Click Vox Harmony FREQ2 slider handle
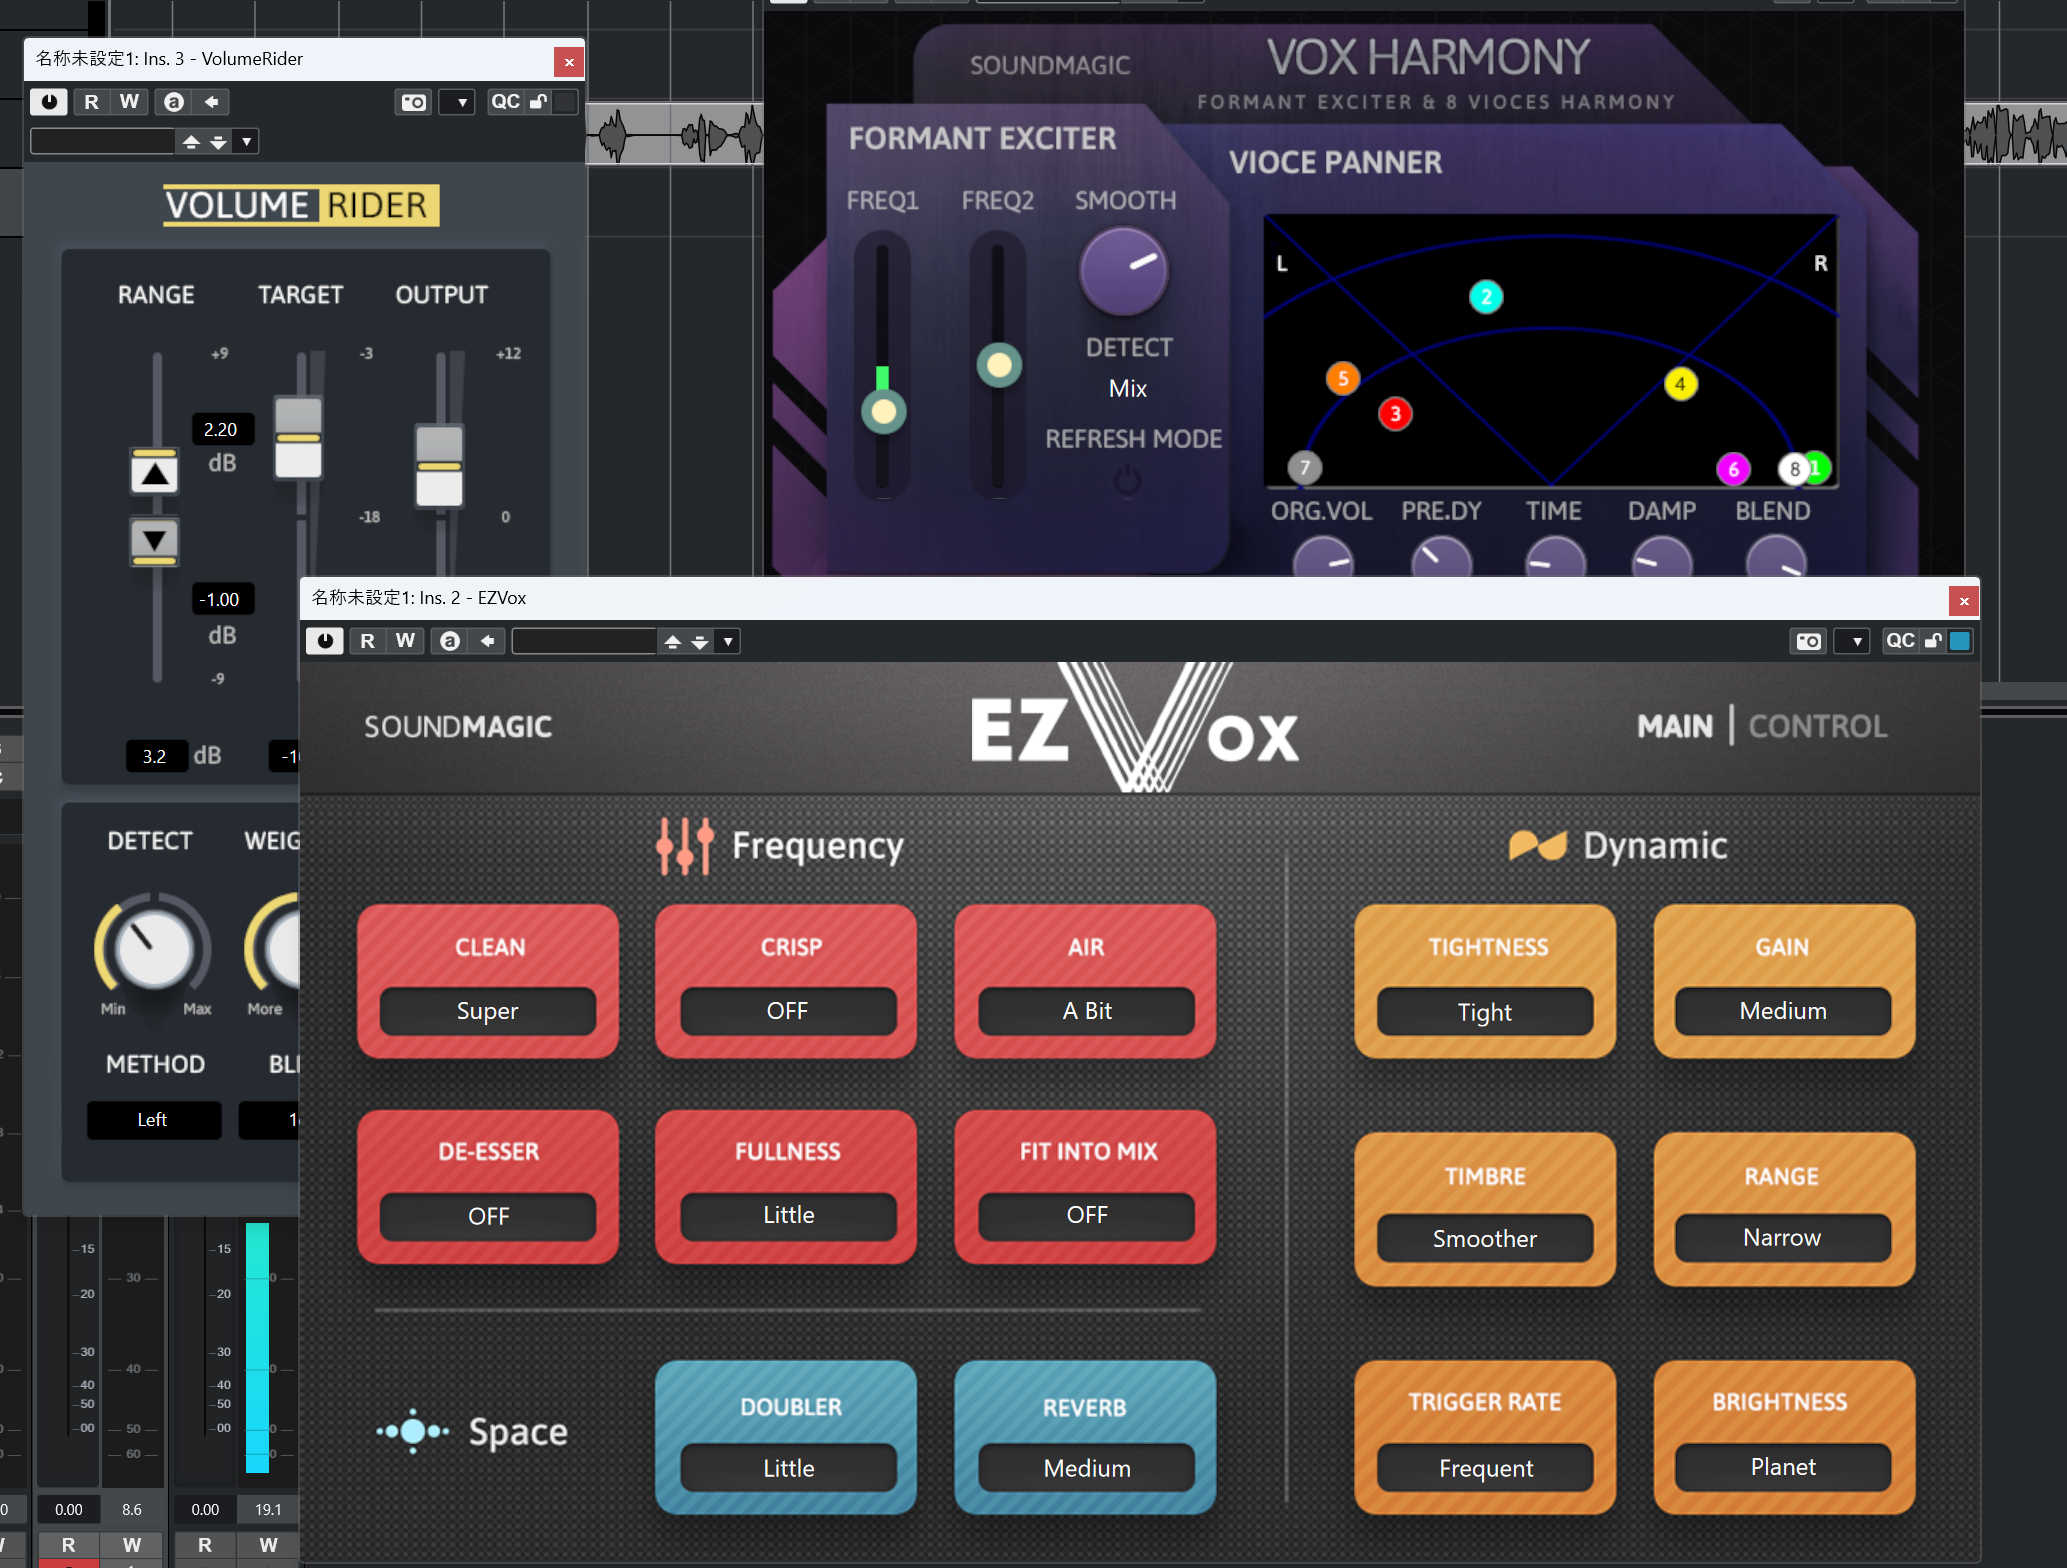 tap(999, 365)
